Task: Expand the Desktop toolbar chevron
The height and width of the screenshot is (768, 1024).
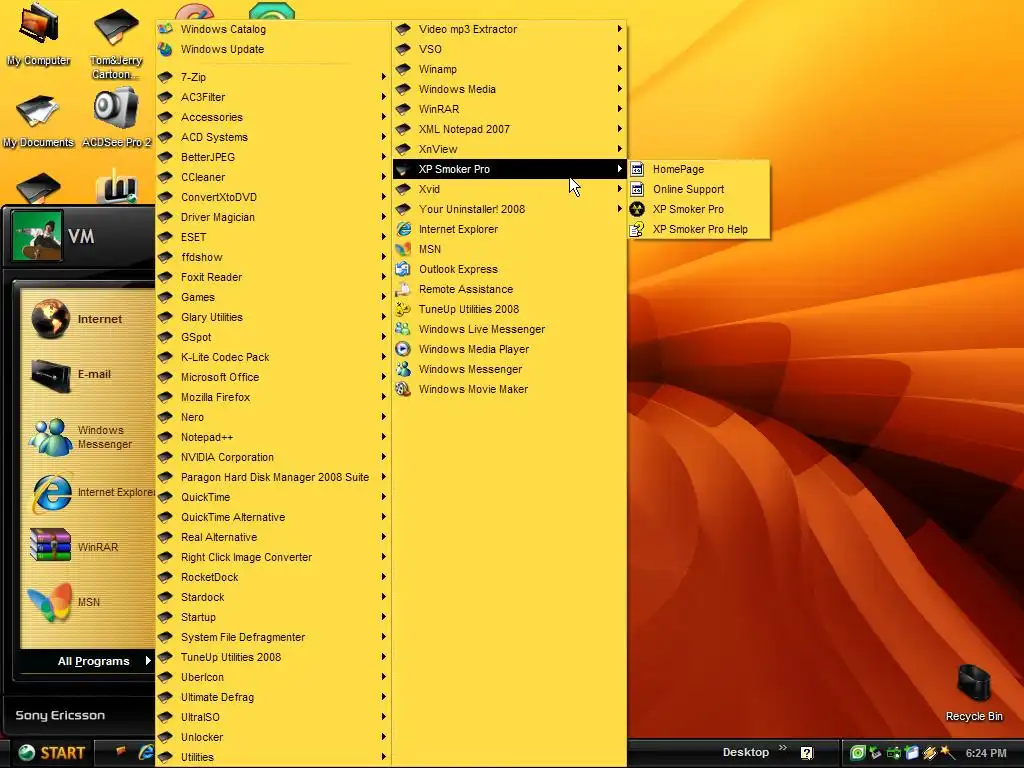Action: coord(782,748)
